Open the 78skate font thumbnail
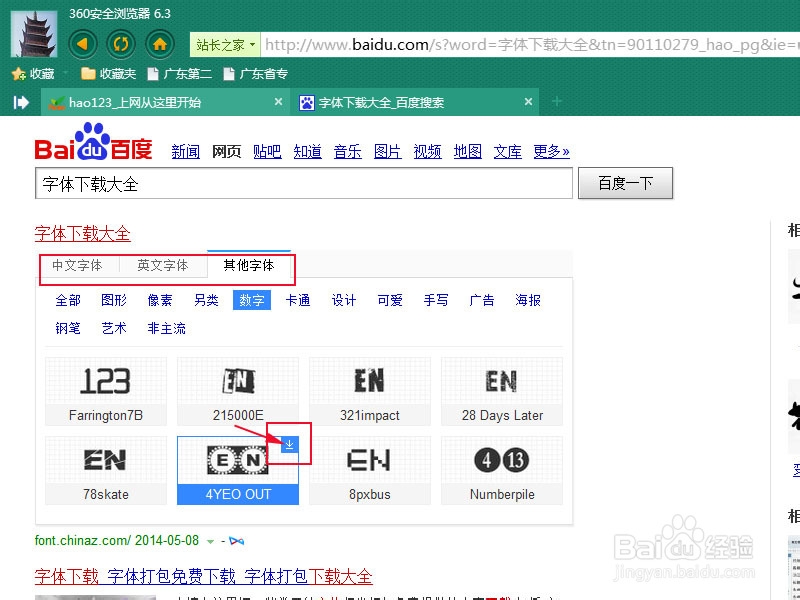This screenshot has height=600, width=800. pos(106,470)
